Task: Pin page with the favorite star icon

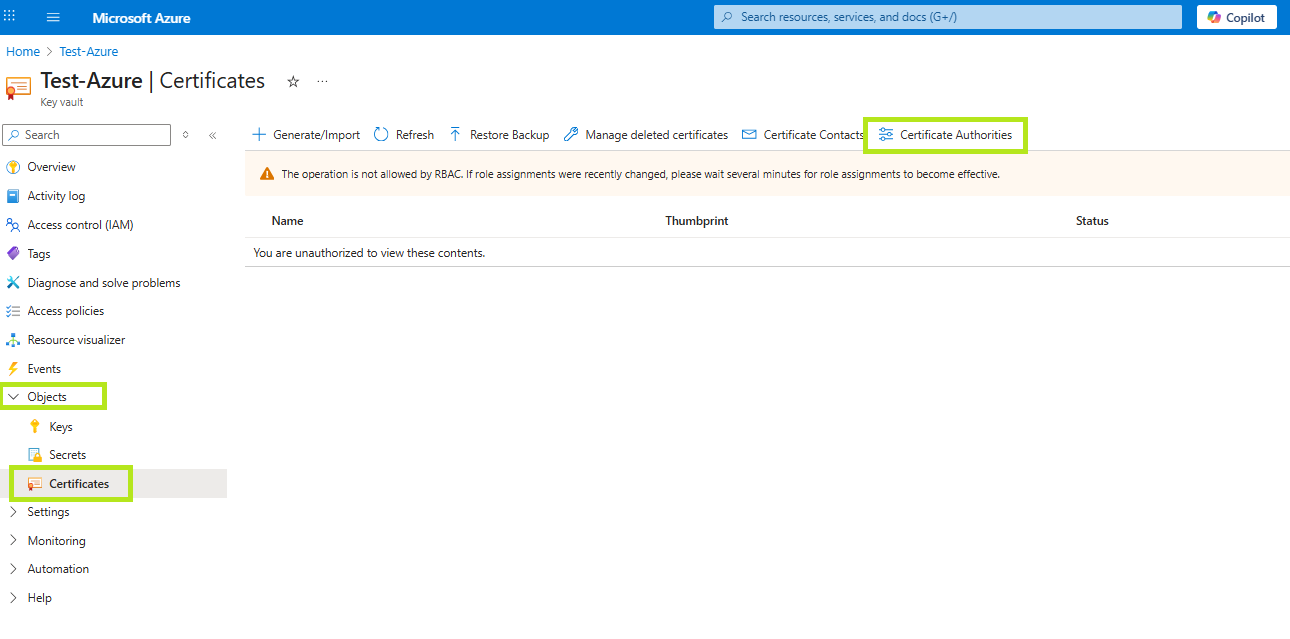Action: [293, 81]
